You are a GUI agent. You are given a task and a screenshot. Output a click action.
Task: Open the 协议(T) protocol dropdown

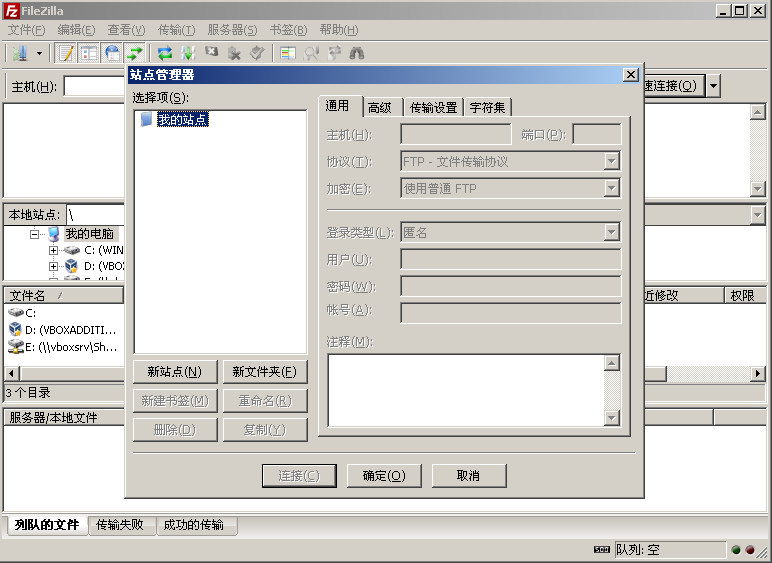point(611,161)
